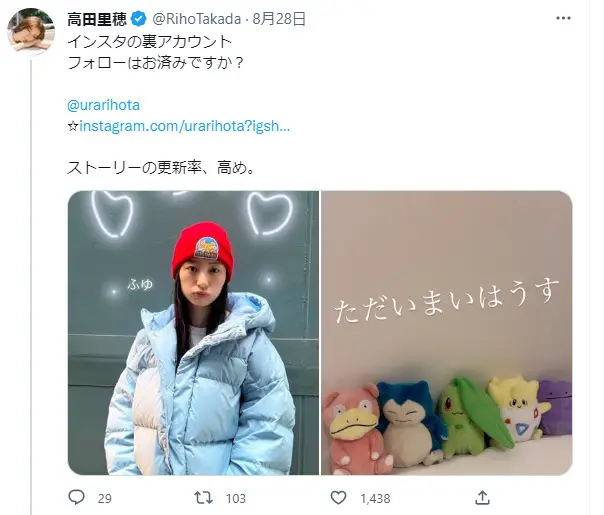Click the @RihoTakada handle
This screenshot has width=604, height=515.
click(197, 19)
